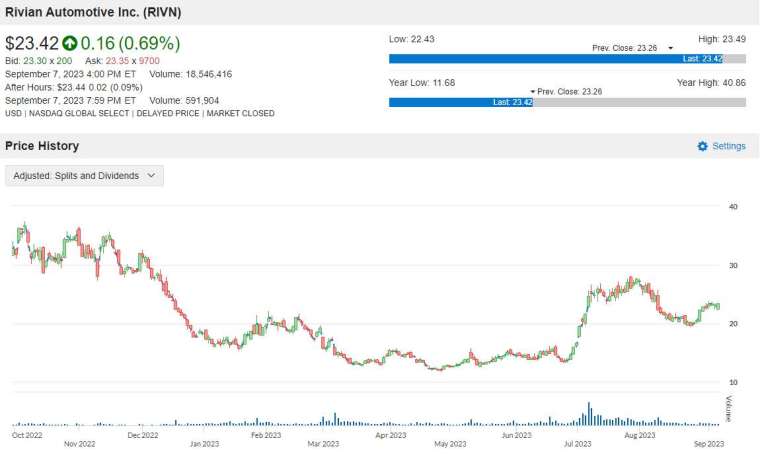This screenshot has height=457, width=760.
Task: Click the 0.16 (0.69%) change value
Action: point(130,43)
